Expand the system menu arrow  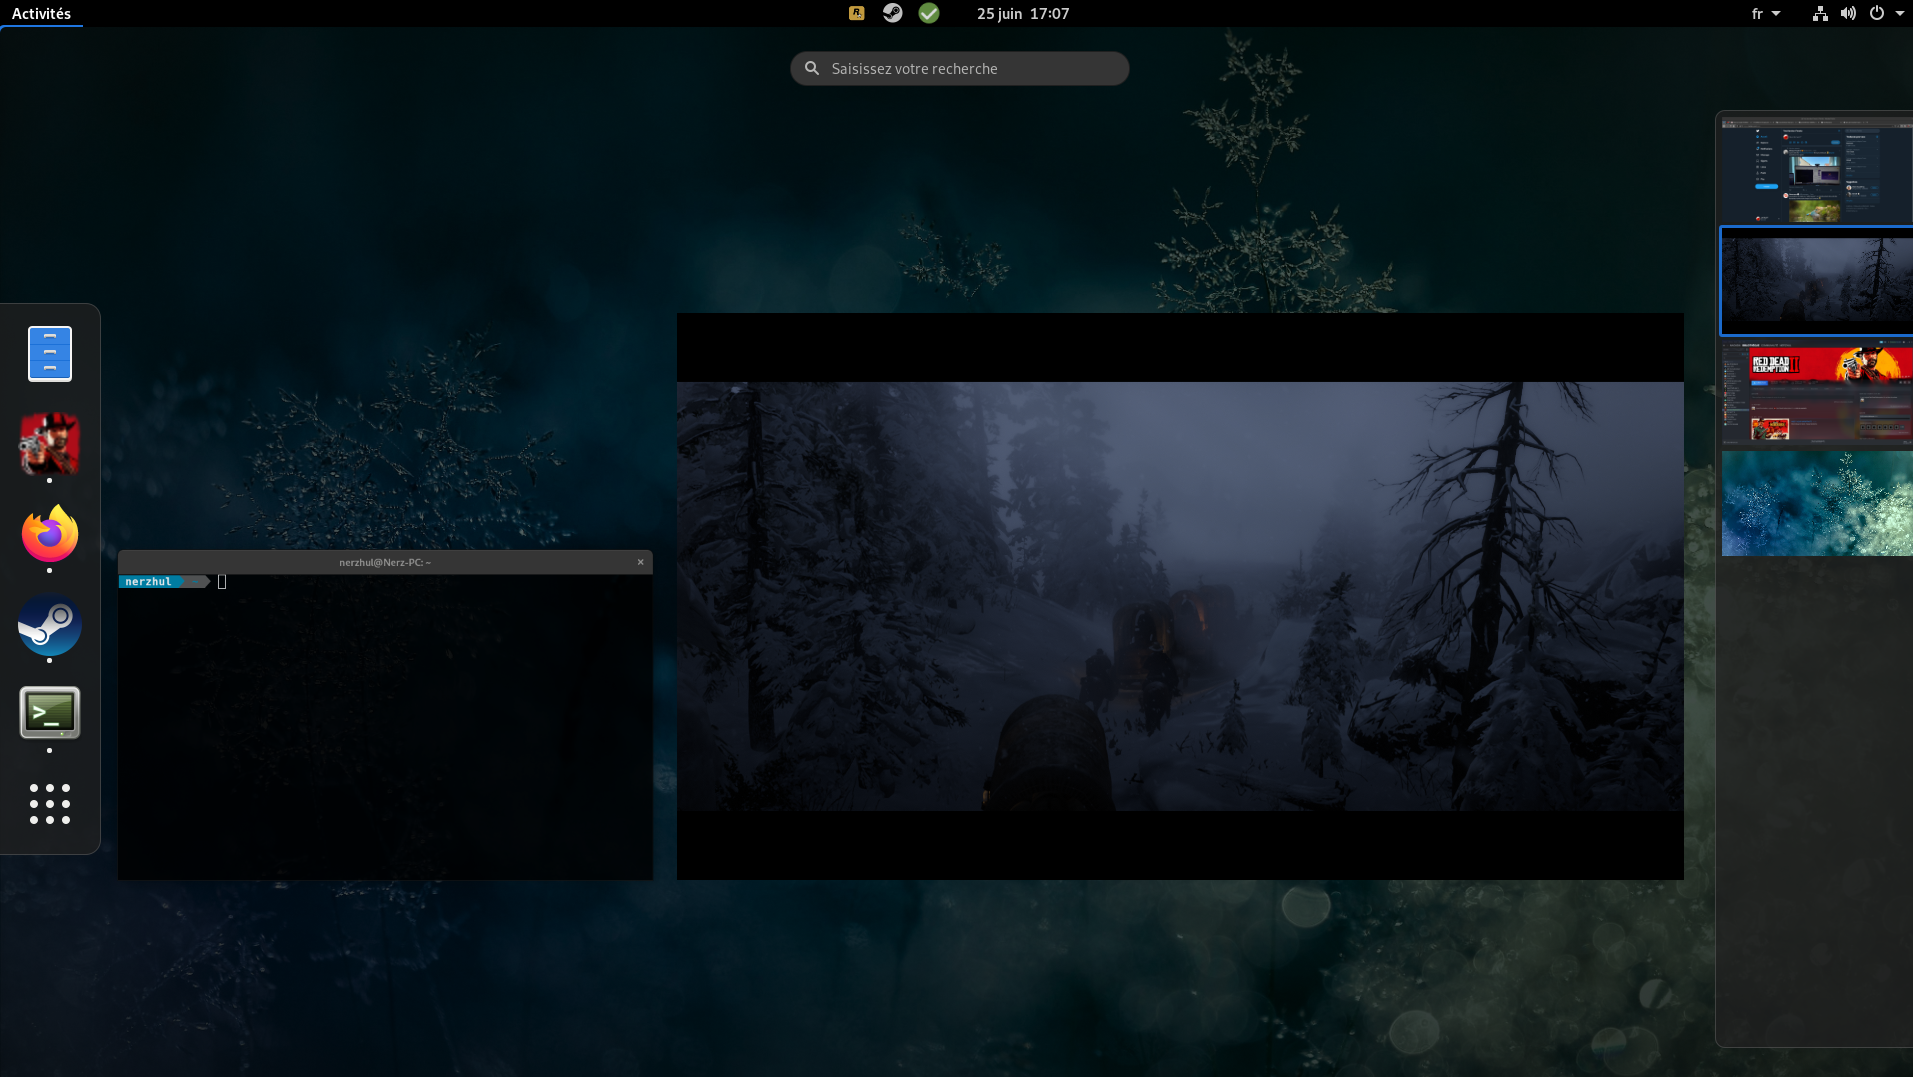(1900, 13)
